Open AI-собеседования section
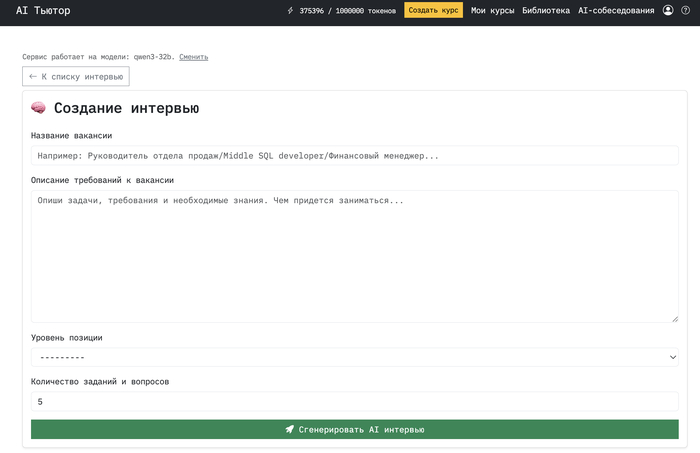This screenshot has height=453, width=700. click(616, 10)
